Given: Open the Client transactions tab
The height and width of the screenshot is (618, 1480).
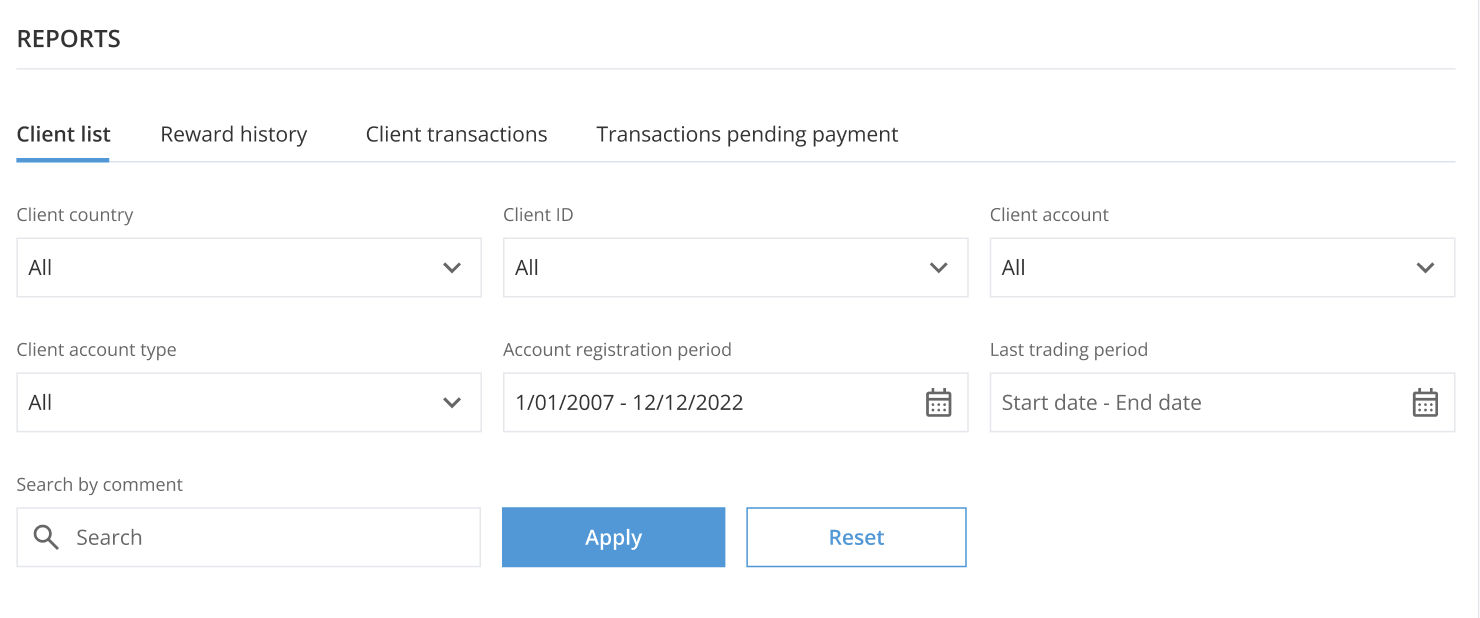Looking at the screenshot, I should (456, 134).
